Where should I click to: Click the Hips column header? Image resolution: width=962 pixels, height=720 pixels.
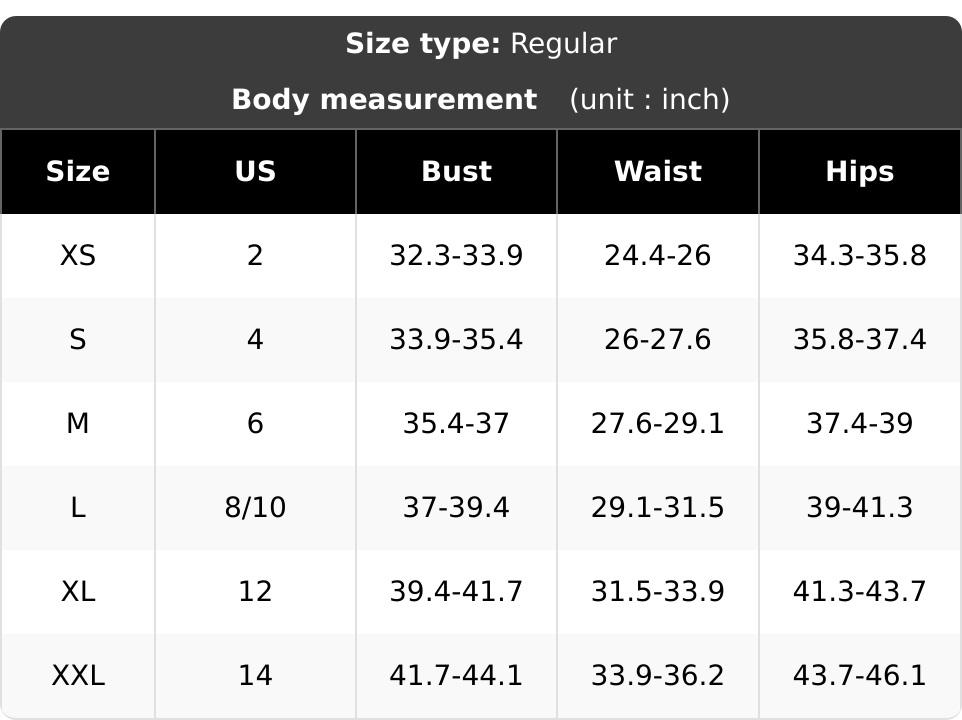[860, 171]
